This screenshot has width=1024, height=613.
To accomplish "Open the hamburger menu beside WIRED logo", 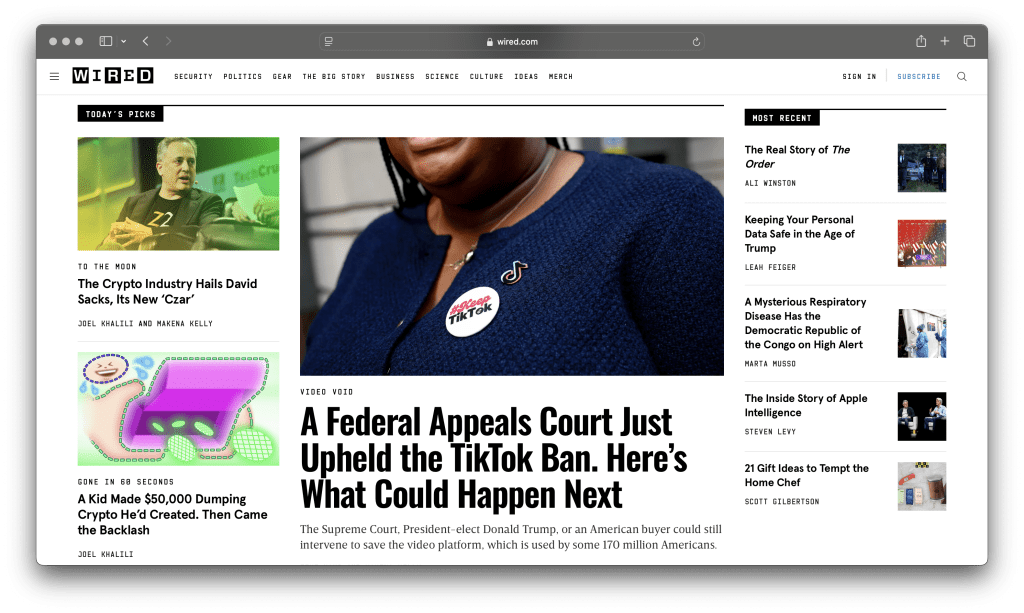I will coord(54,76).
